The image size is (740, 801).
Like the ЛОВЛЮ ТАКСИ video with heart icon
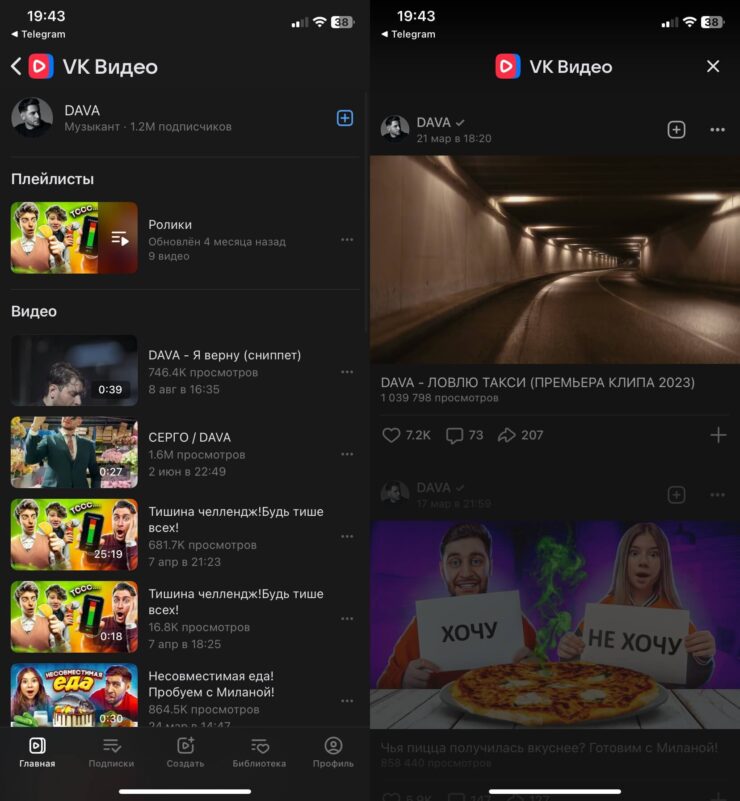pos(392,435)
